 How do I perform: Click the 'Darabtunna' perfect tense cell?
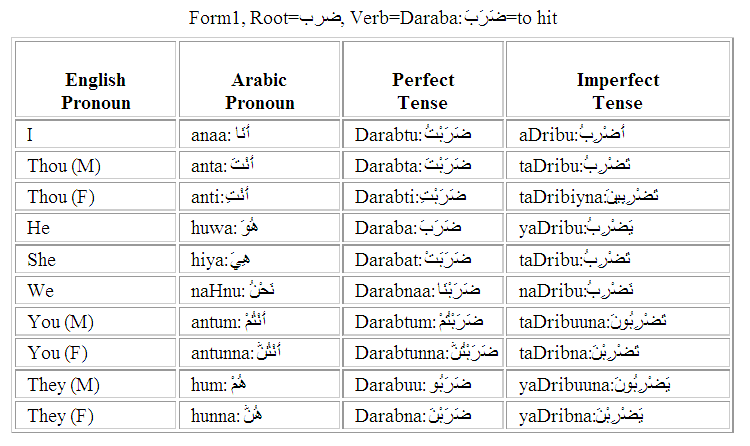pyautogui.click(x=423, y=353)
